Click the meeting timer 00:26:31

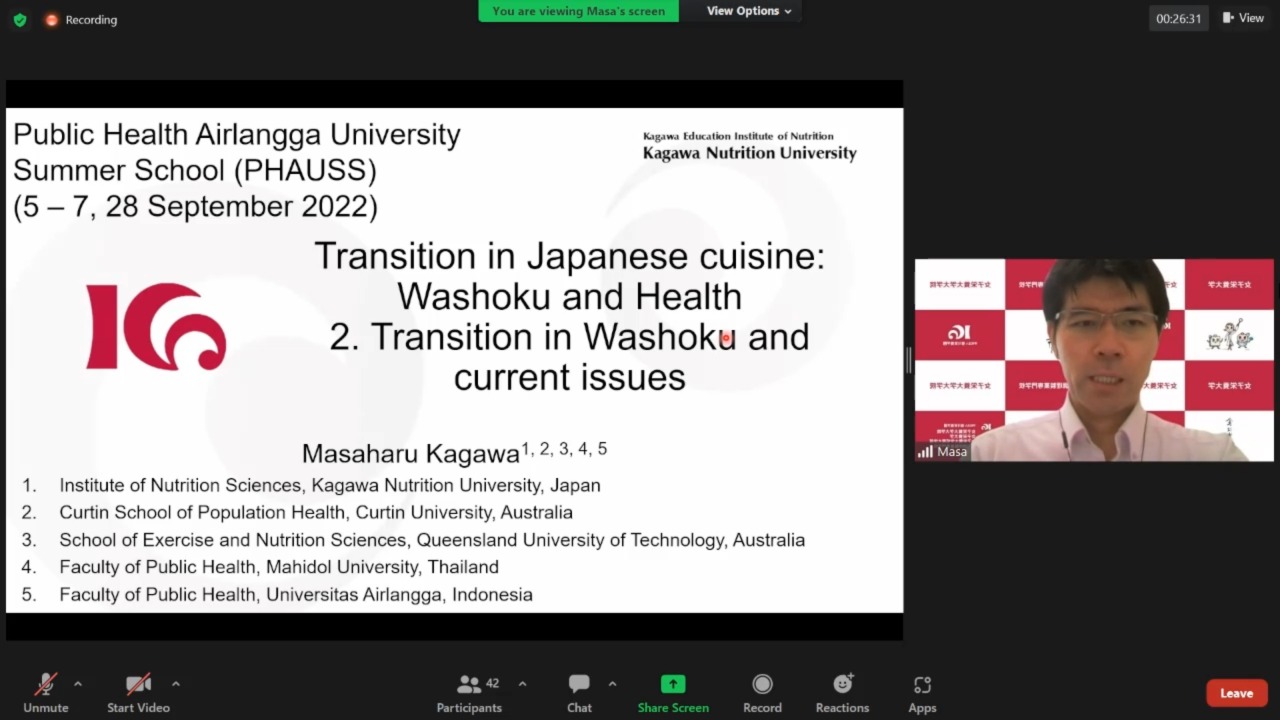point(1178,18)
